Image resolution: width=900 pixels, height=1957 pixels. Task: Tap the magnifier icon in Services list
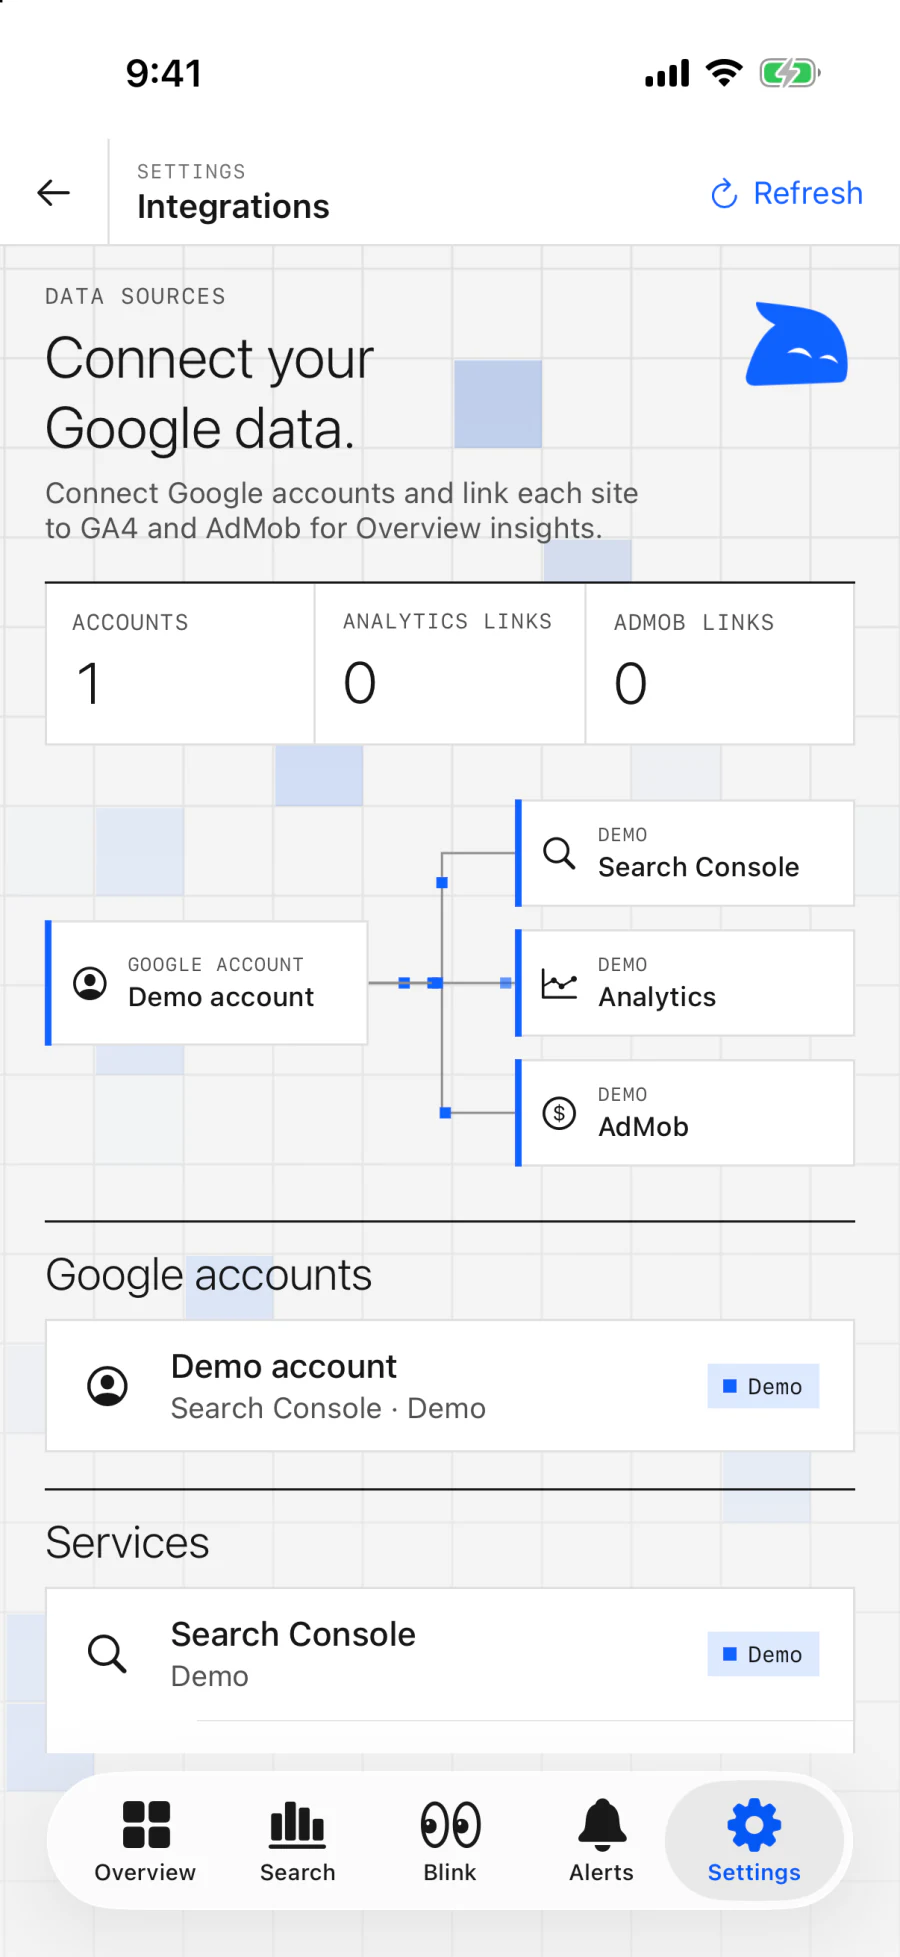point(107,1654)
